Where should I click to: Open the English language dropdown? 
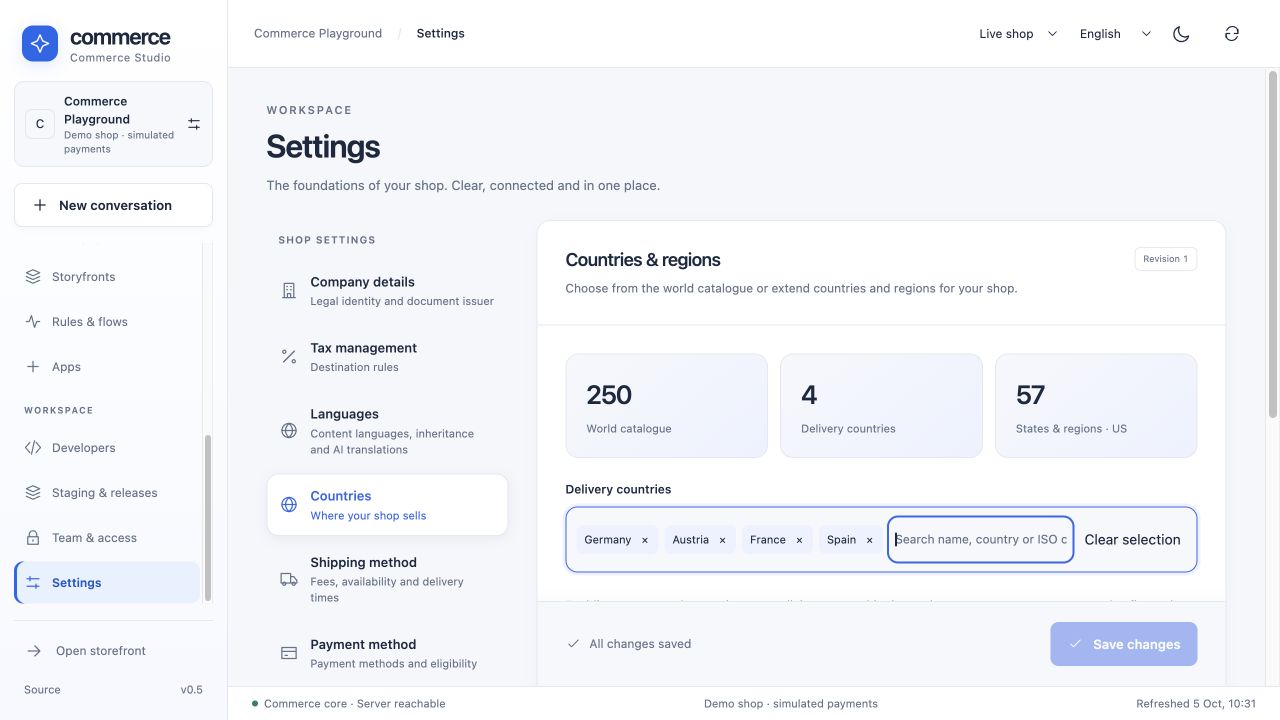pos(1115,34)
